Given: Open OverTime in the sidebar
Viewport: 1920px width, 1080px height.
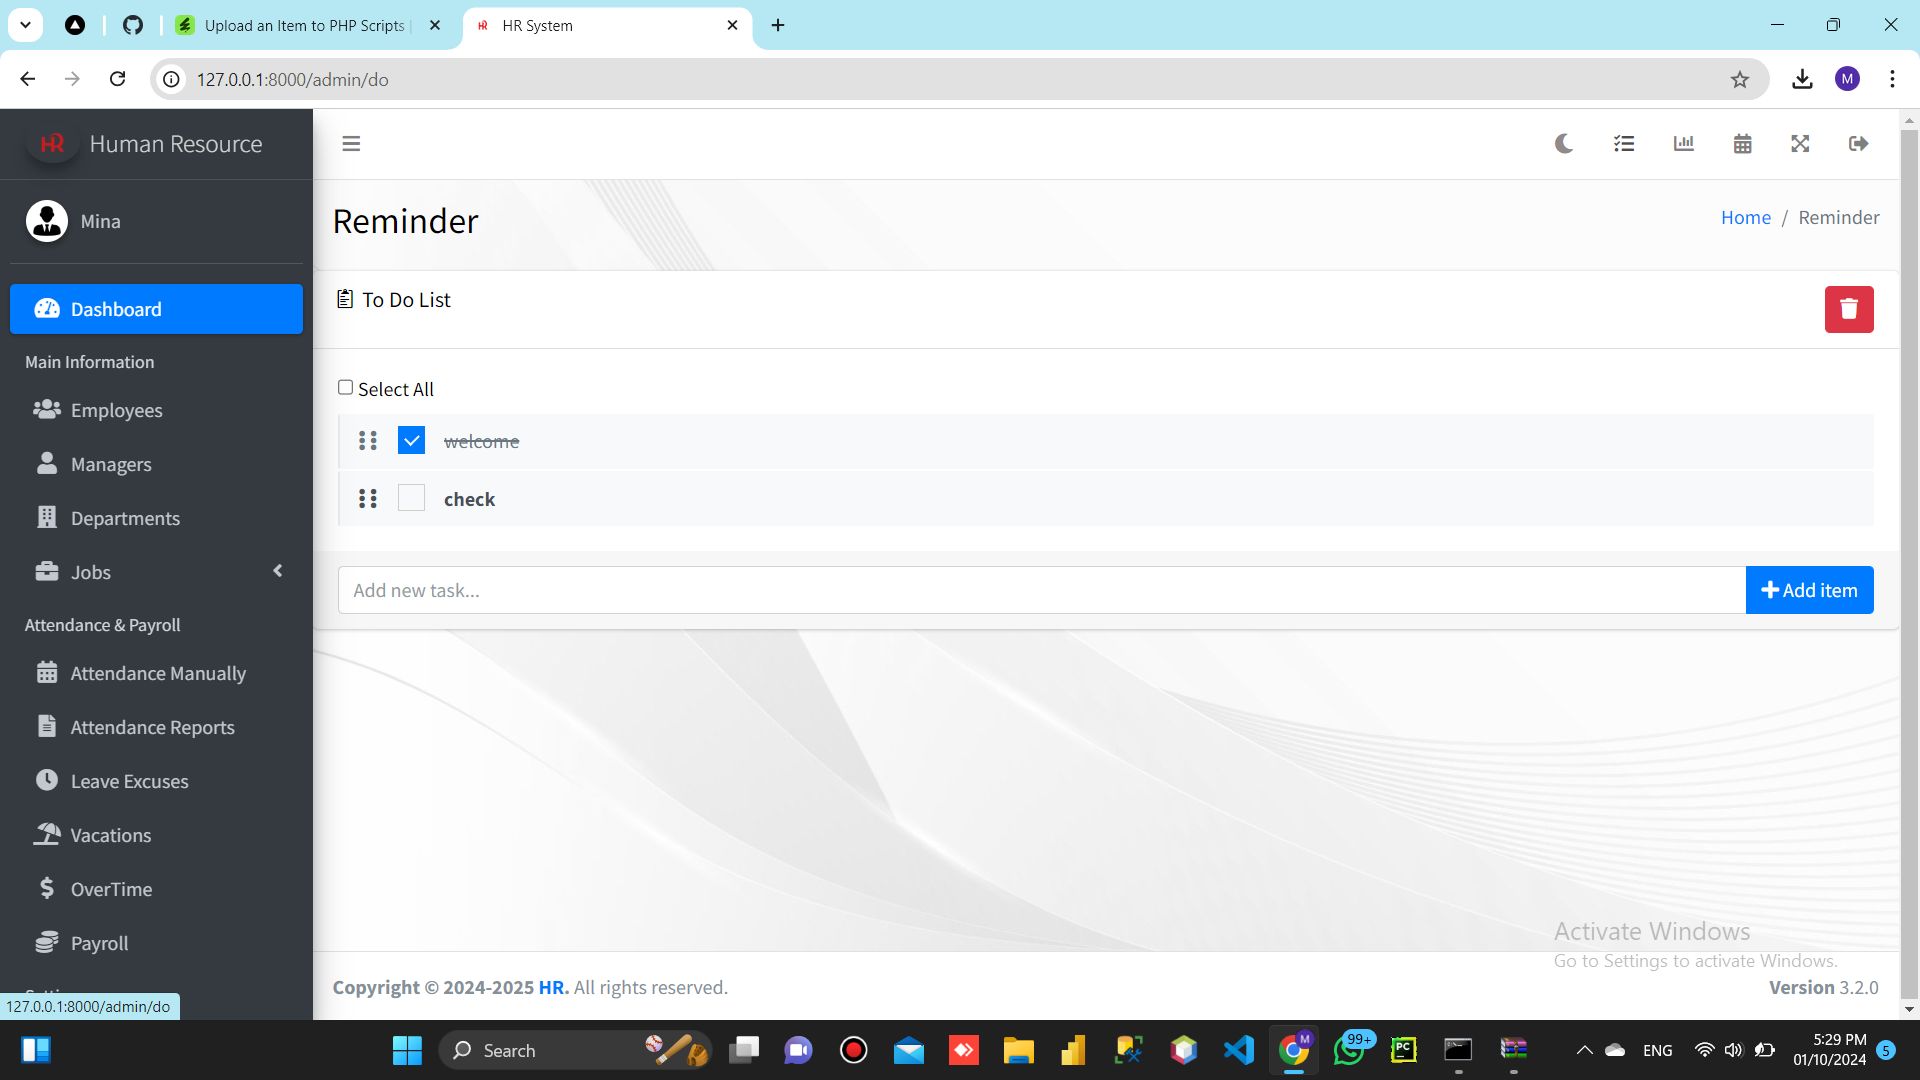Looking at the screenshot, I should point(156,889).
